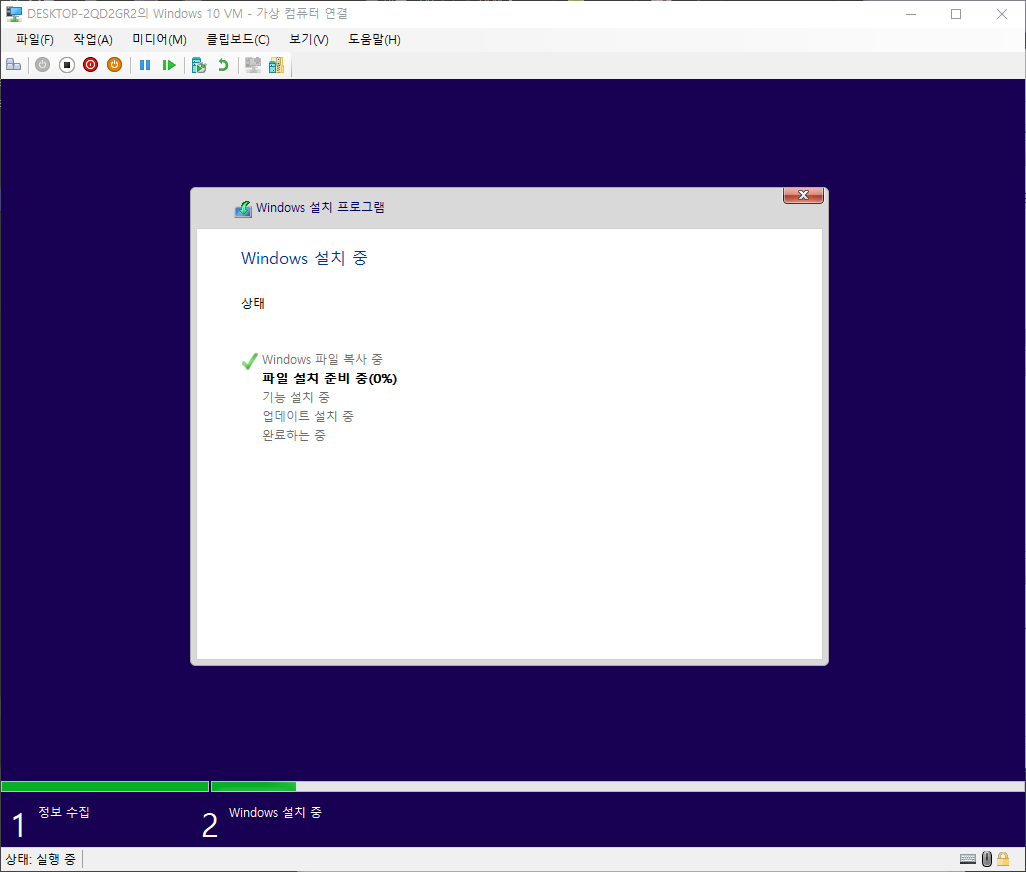Reset the VM with the green play icon

click(x=169, y=65)
